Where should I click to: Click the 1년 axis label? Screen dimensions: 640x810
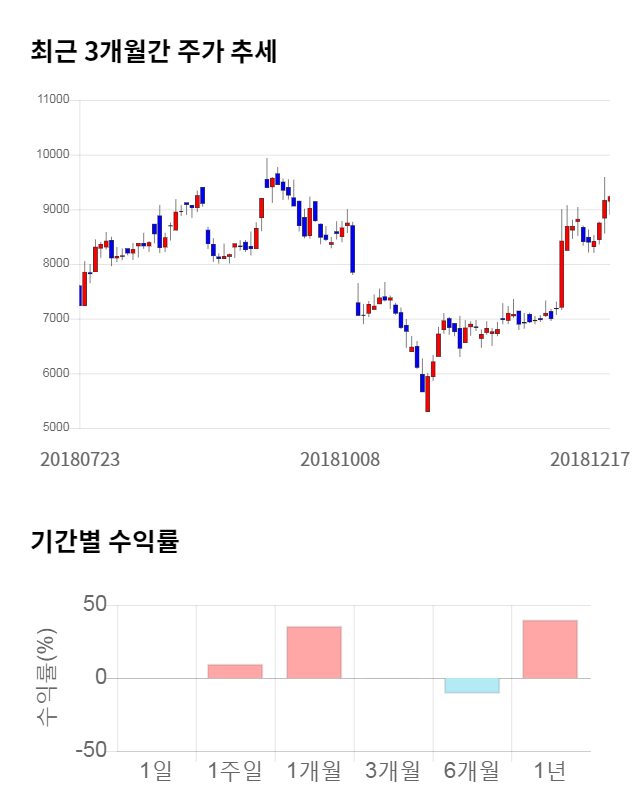550,771
